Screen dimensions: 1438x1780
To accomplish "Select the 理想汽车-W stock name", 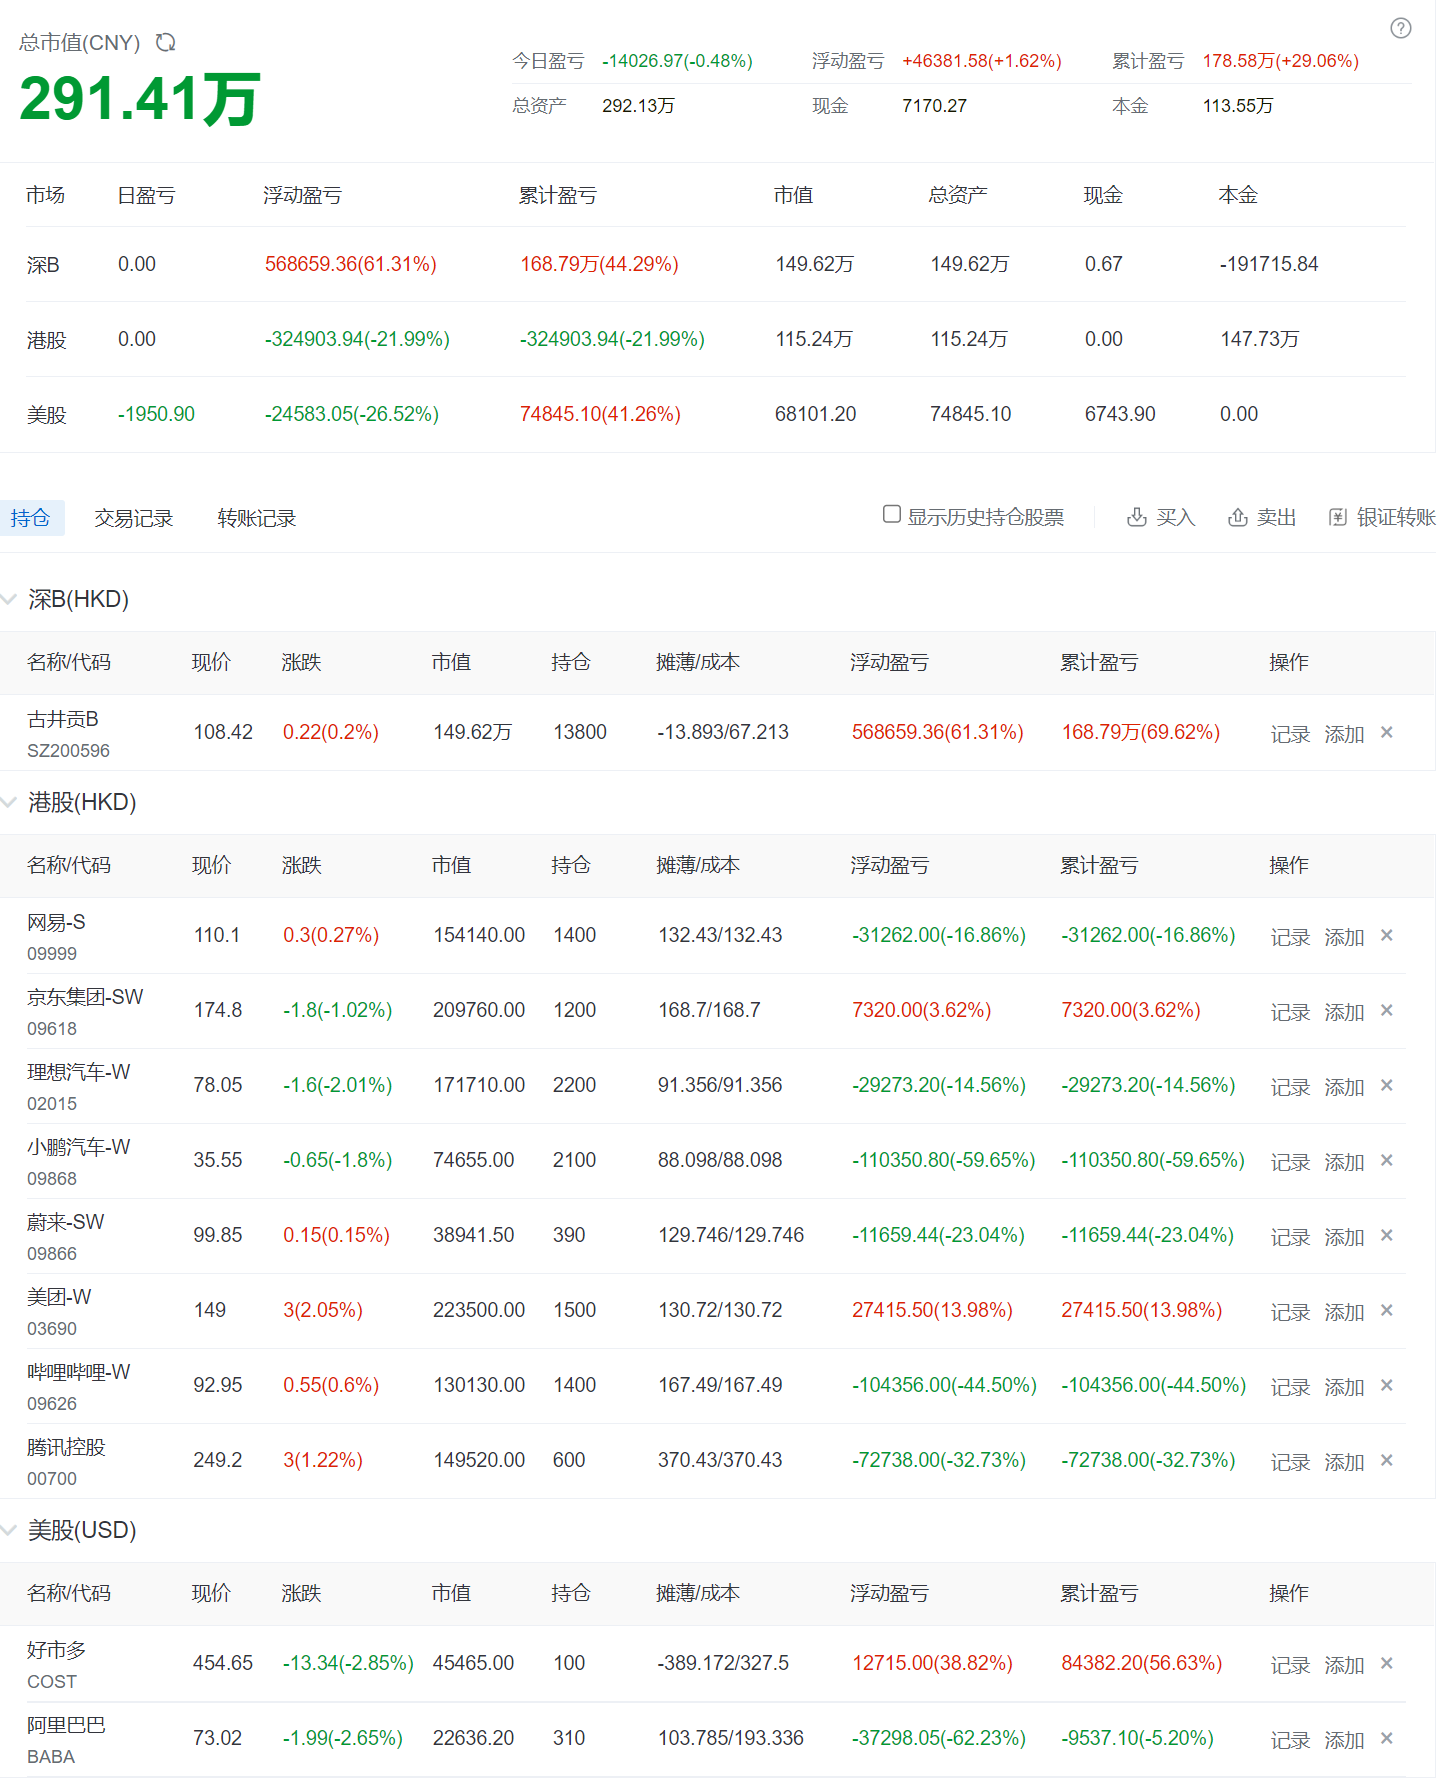I will [79, 1072].
